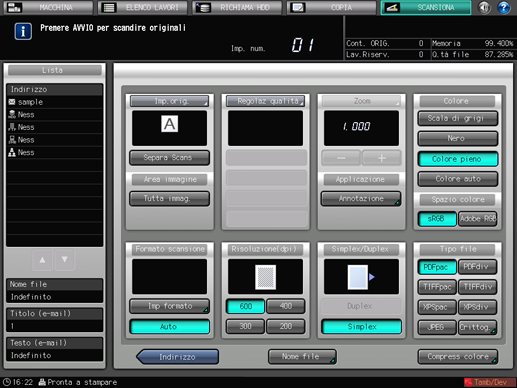
Task: Select the sample address entry
Action: coord(54,102)
